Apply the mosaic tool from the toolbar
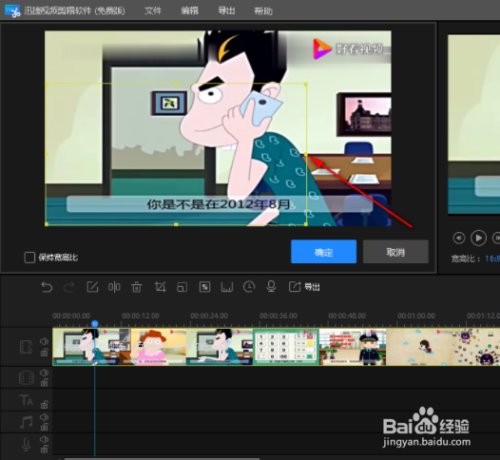Viewport: 500px width, 460px height. tap(205, 287)
